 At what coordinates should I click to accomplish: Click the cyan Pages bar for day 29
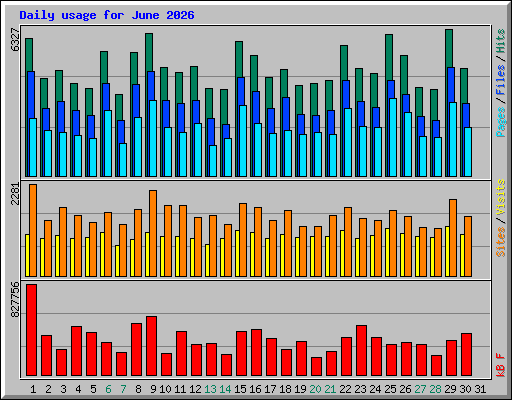(453, 139)
